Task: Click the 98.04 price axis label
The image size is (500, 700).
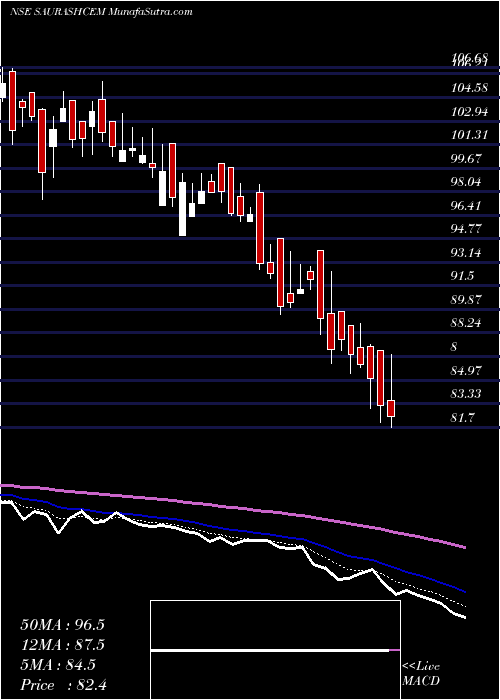Action: 467,183
